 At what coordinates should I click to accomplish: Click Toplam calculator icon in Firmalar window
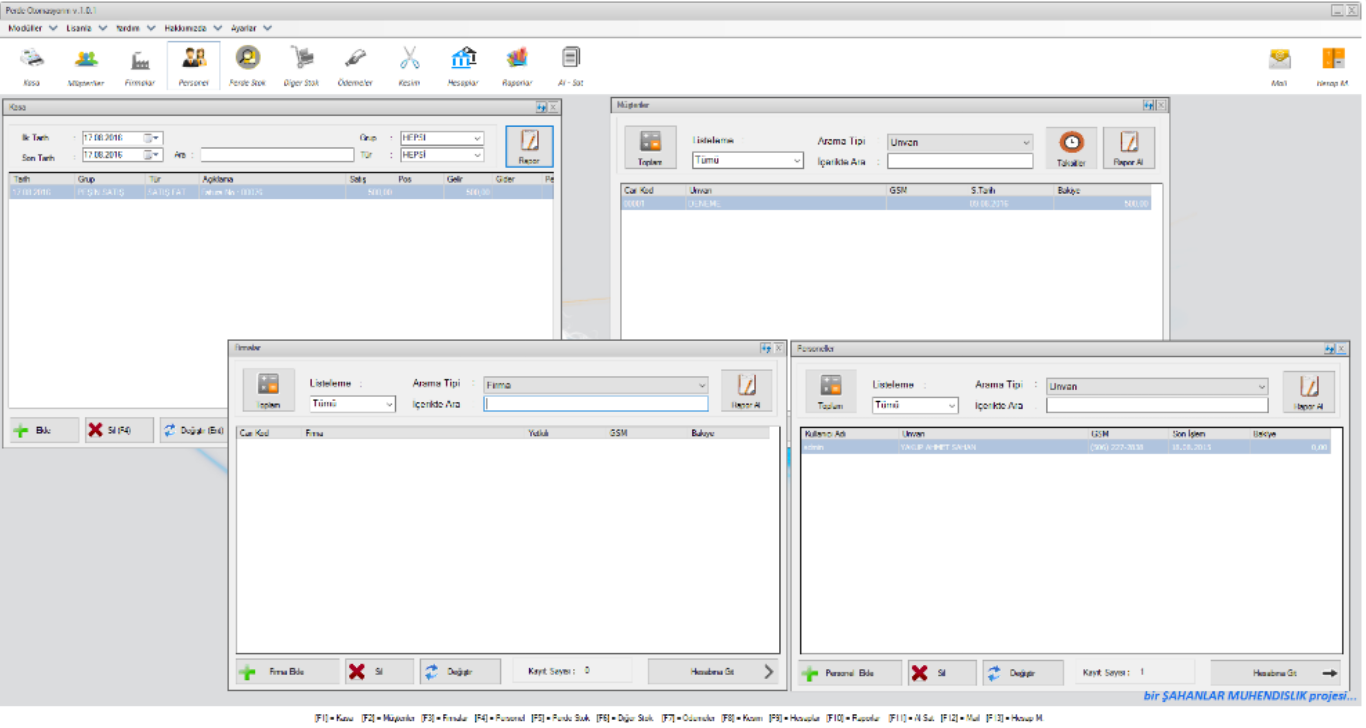[x=268, y=390]
